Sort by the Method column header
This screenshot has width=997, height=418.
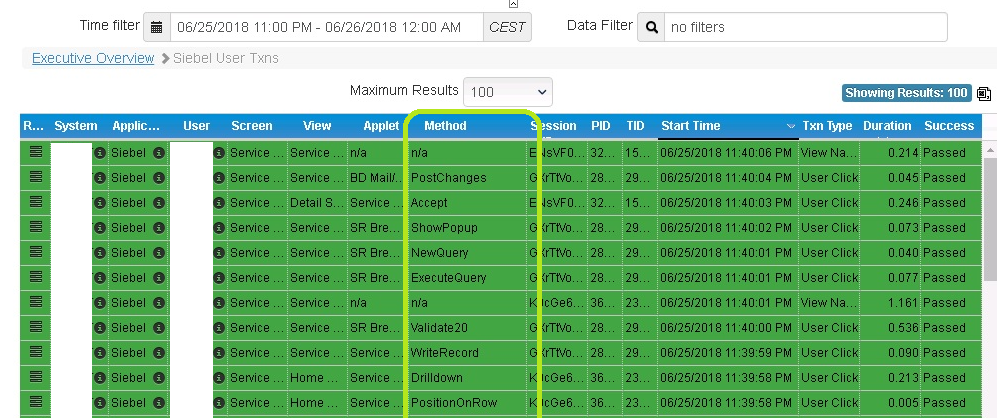tap(445, 126)
